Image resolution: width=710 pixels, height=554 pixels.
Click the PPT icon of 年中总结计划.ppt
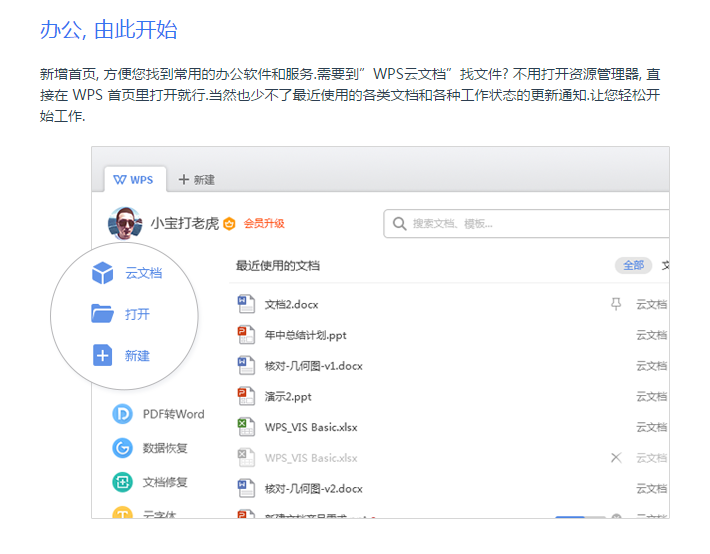click(246, 335)
